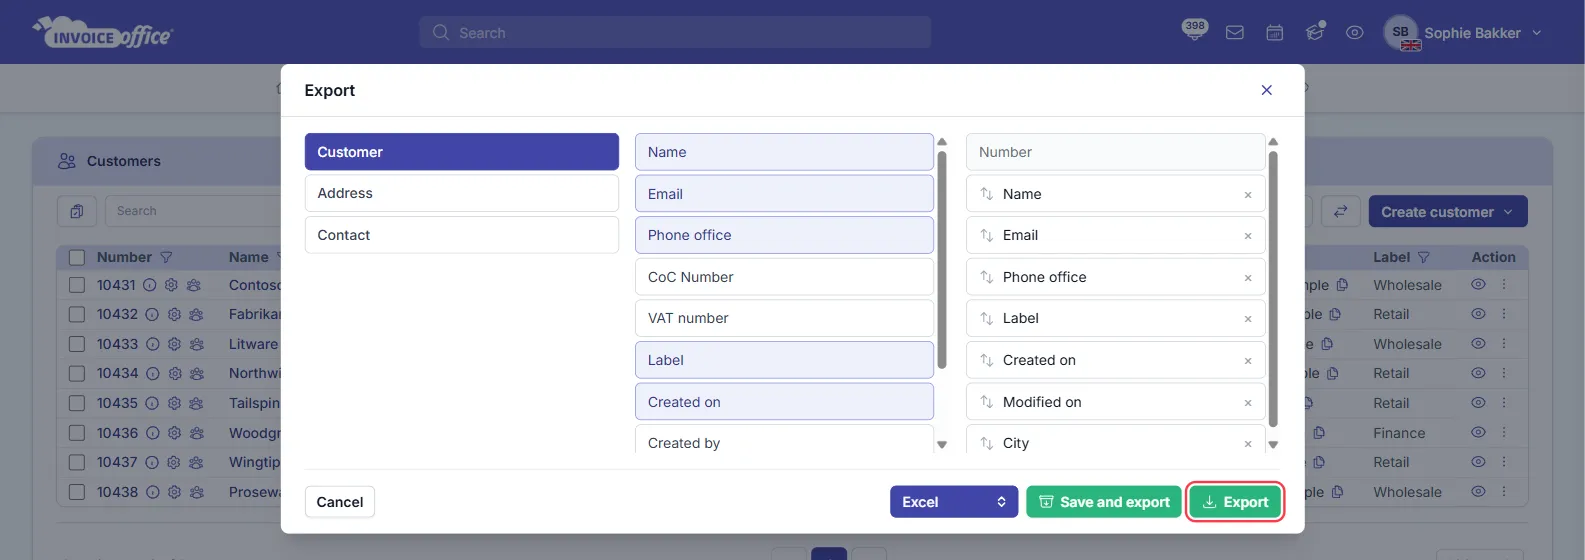
Task: Click people icon for customer 10433
Action: click(196, 344)
